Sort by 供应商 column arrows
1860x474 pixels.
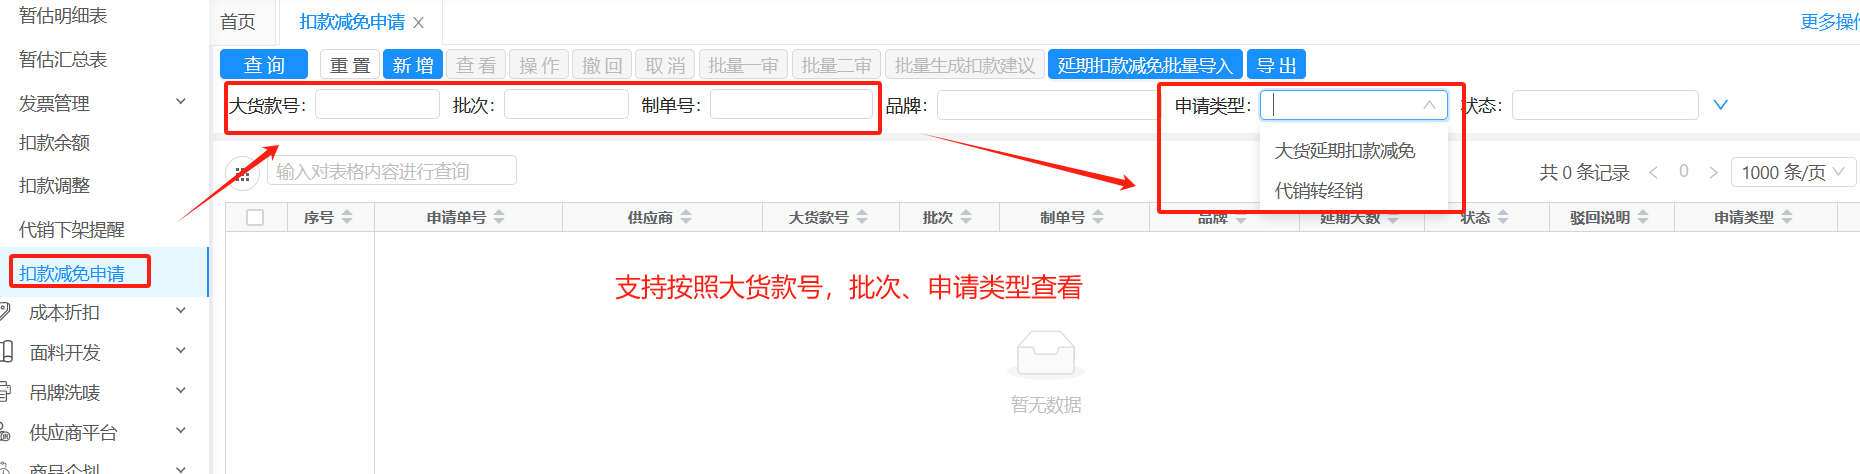coord(686,217)
